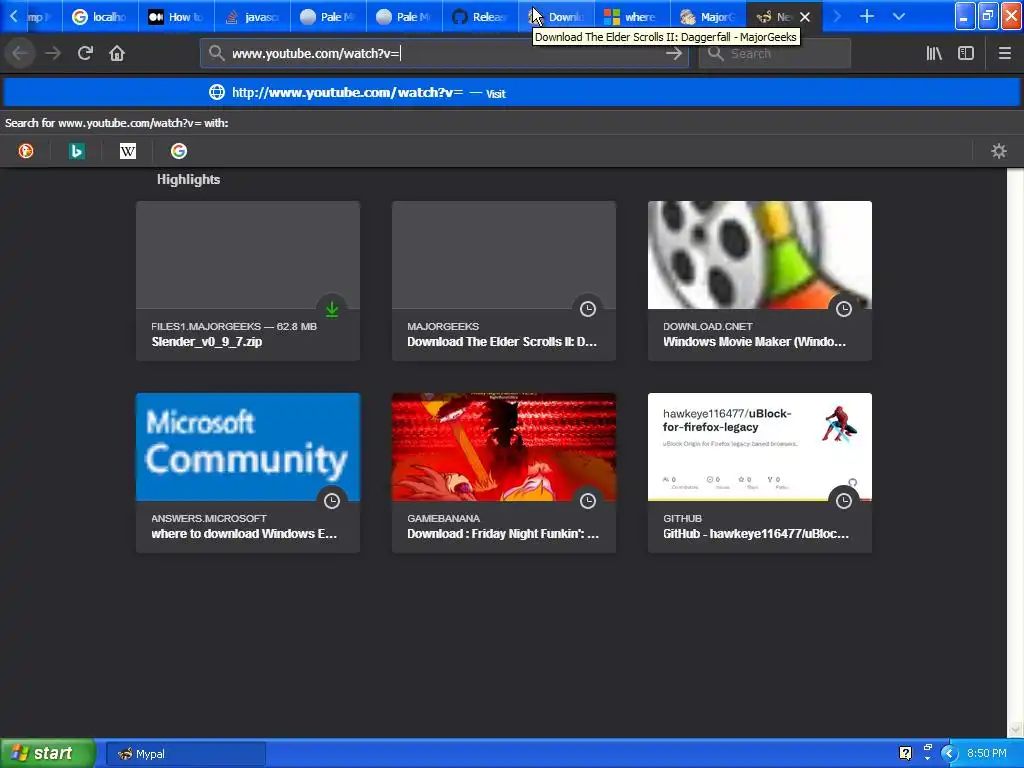The image size is (1024, 768).
Task: Switch to the 'where' Microsoft tab
Action: tap(632, 16)
